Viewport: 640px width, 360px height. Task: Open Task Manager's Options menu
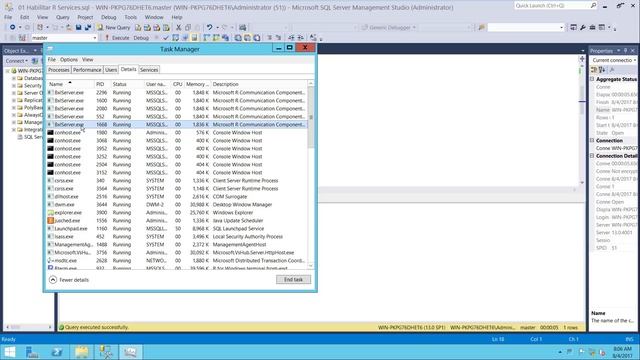pos(69,60)
